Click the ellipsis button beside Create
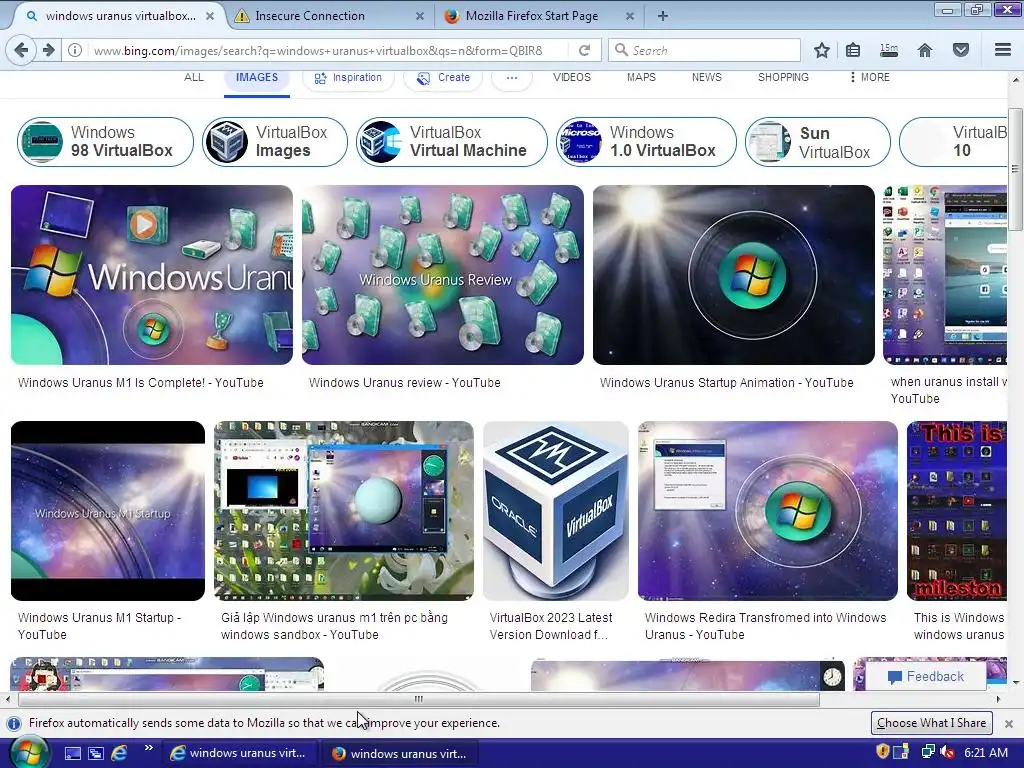The image size is (1024, 768). coord(511,78)
